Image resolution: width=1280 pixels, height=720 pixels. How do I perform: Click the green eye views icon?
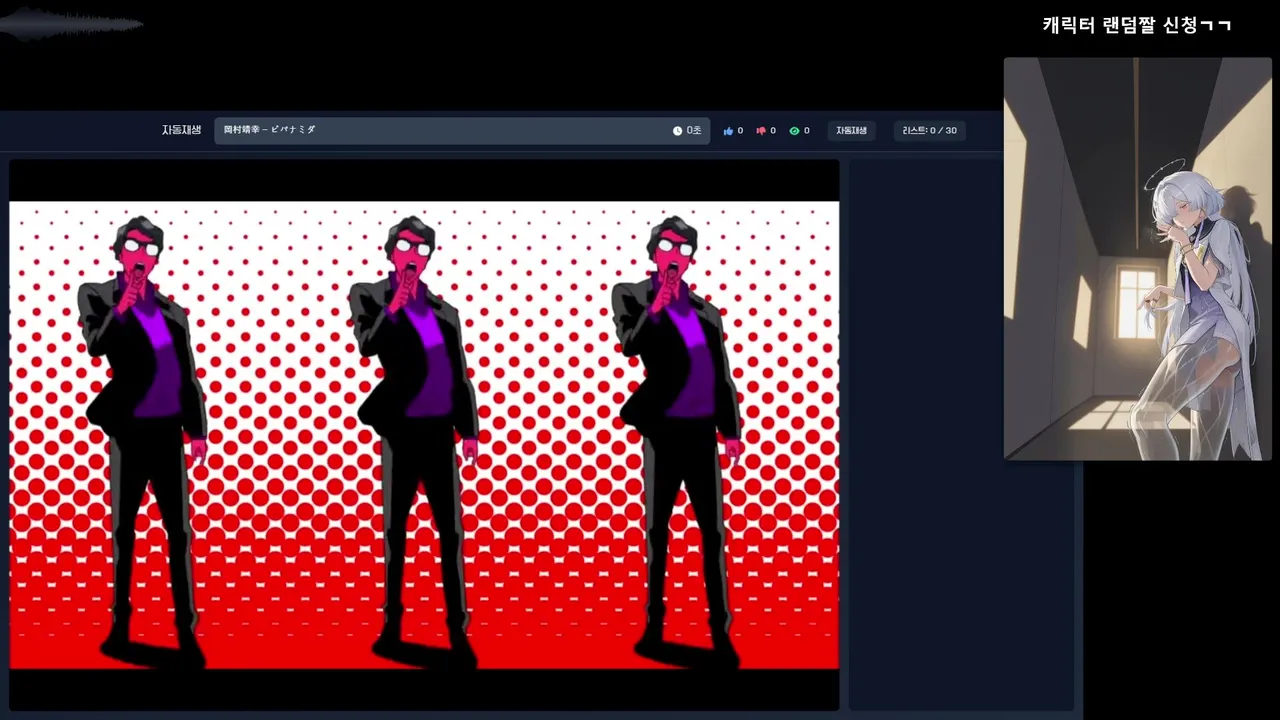(794, 131)
